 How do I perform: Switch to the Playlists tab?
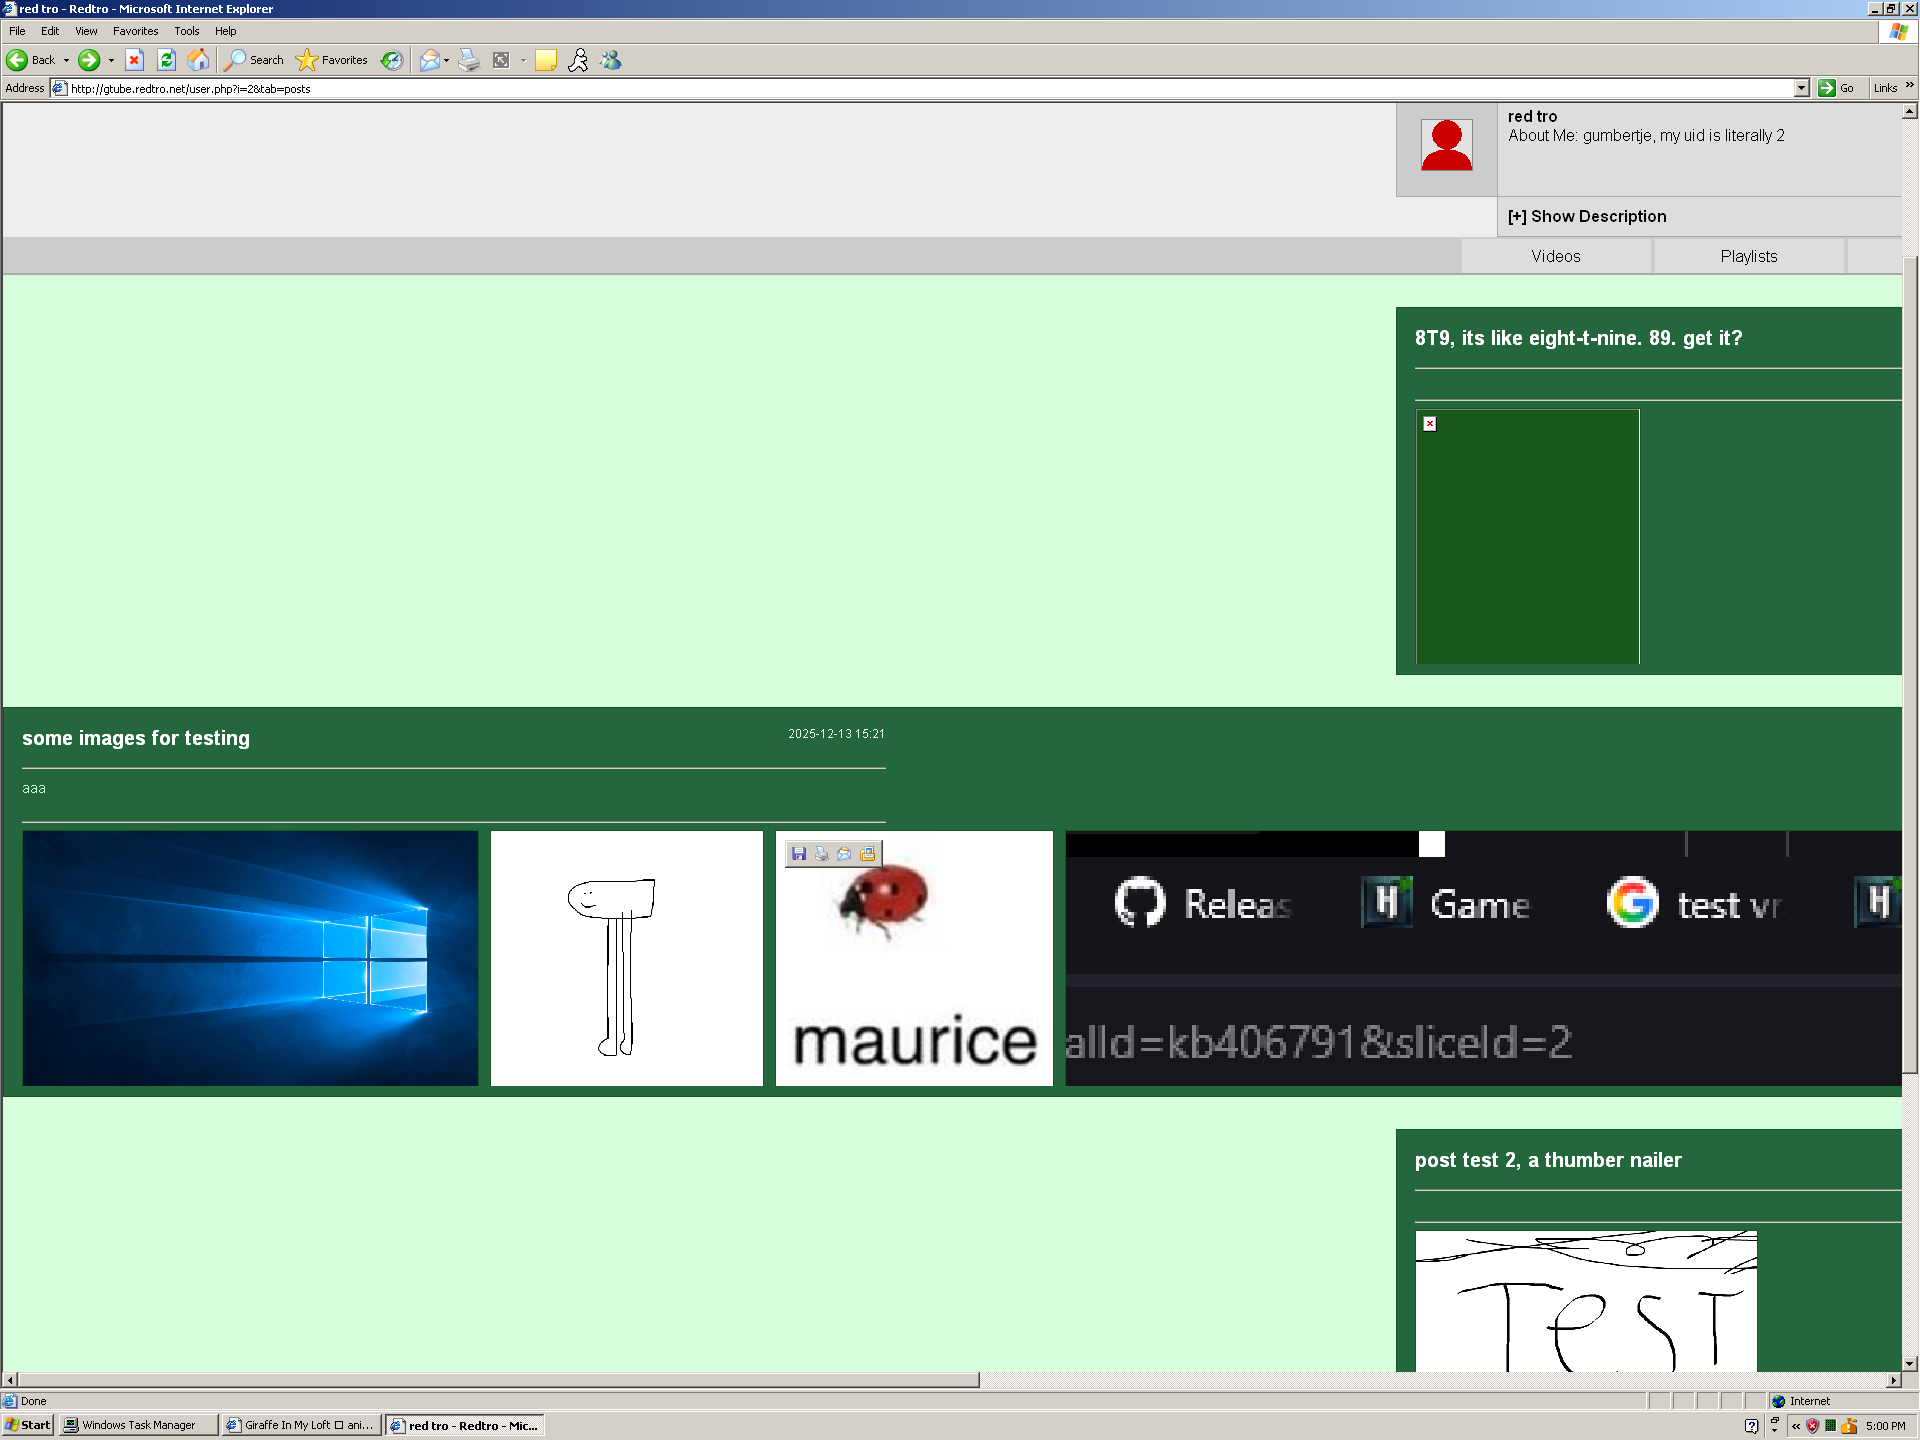(x=1748, y=256)
